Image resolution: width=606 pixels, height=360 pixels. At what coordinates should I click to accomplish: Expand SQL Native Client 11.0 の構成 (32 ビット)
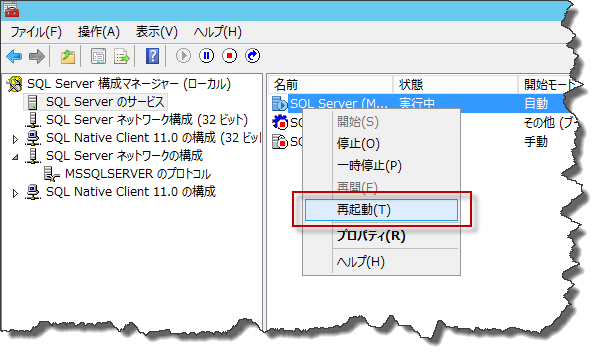(x=15, y=139)
